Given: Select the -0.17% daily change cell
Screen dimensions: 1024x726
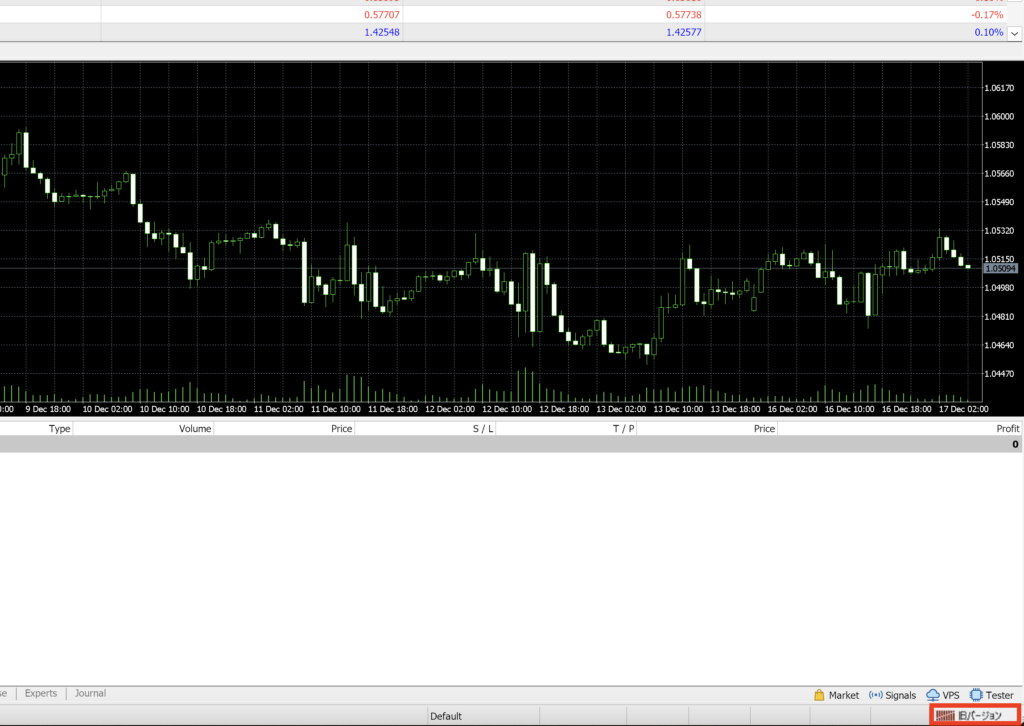Looking at the screenshot, I should [987, 14].
